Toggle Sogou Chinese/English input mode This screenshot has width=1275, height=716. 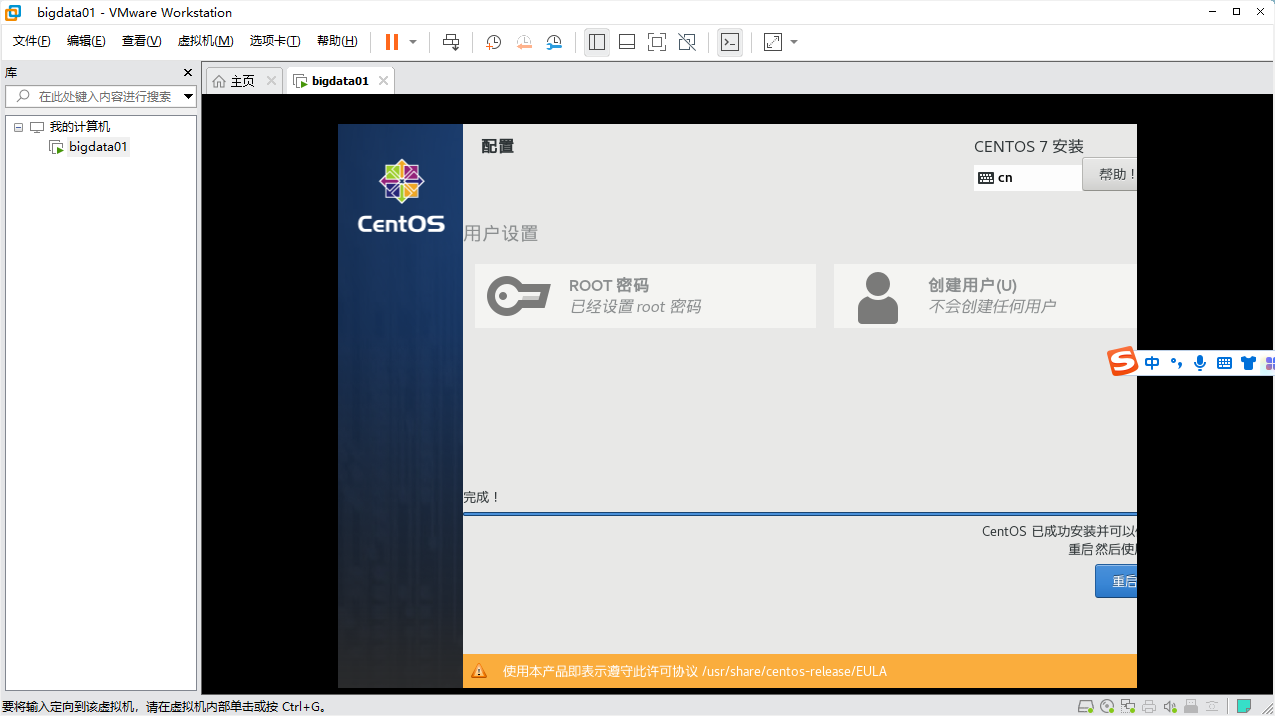pyautogui.click(x=1152, y=363)
